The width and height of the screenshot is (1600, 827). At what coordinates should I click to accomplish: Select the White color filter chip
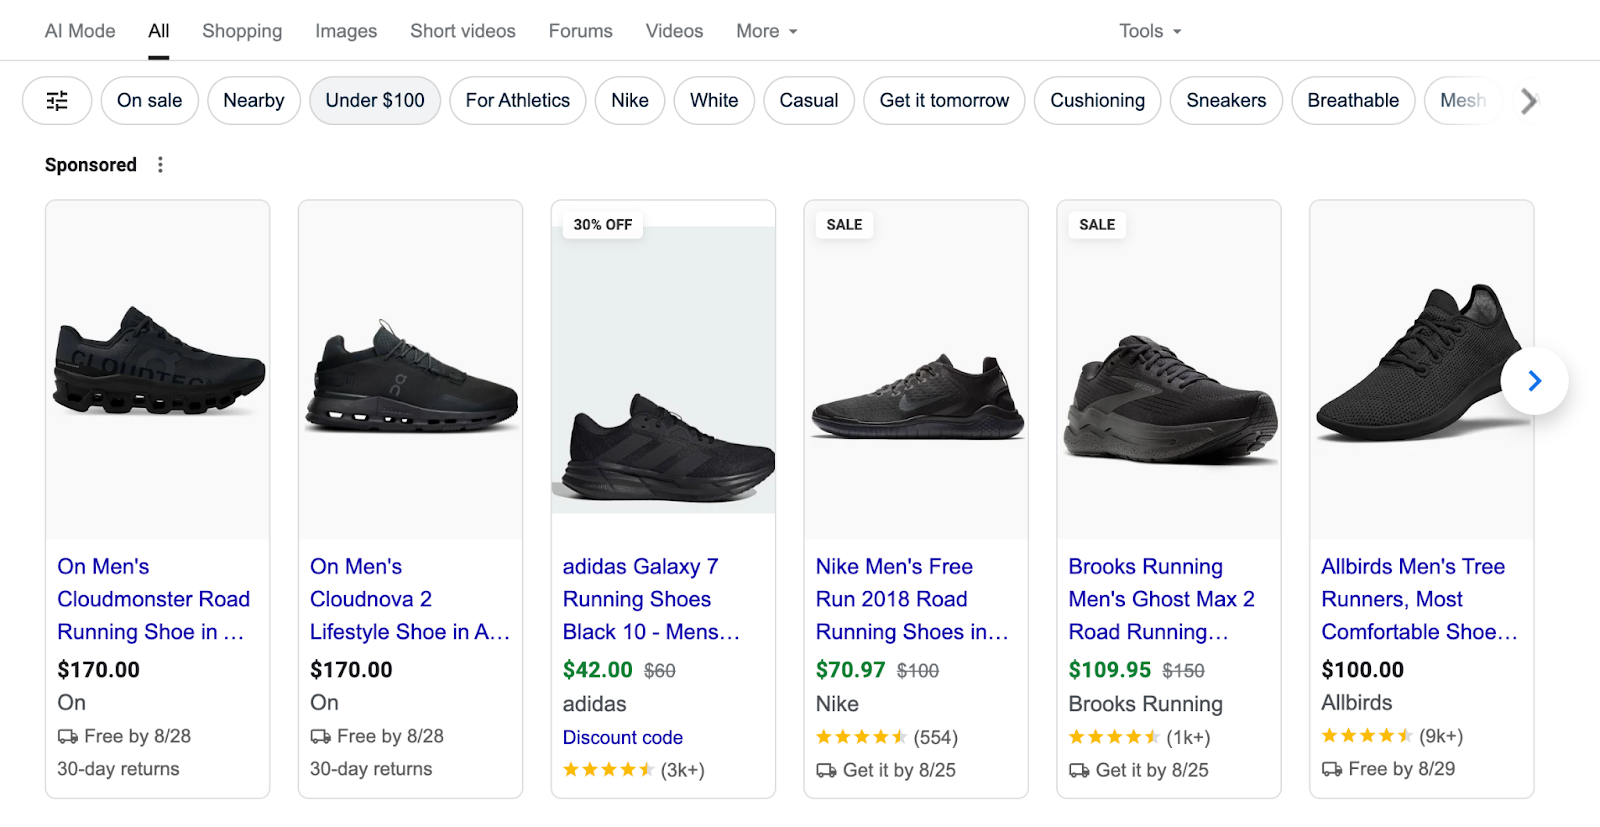[x=714, y=101]
